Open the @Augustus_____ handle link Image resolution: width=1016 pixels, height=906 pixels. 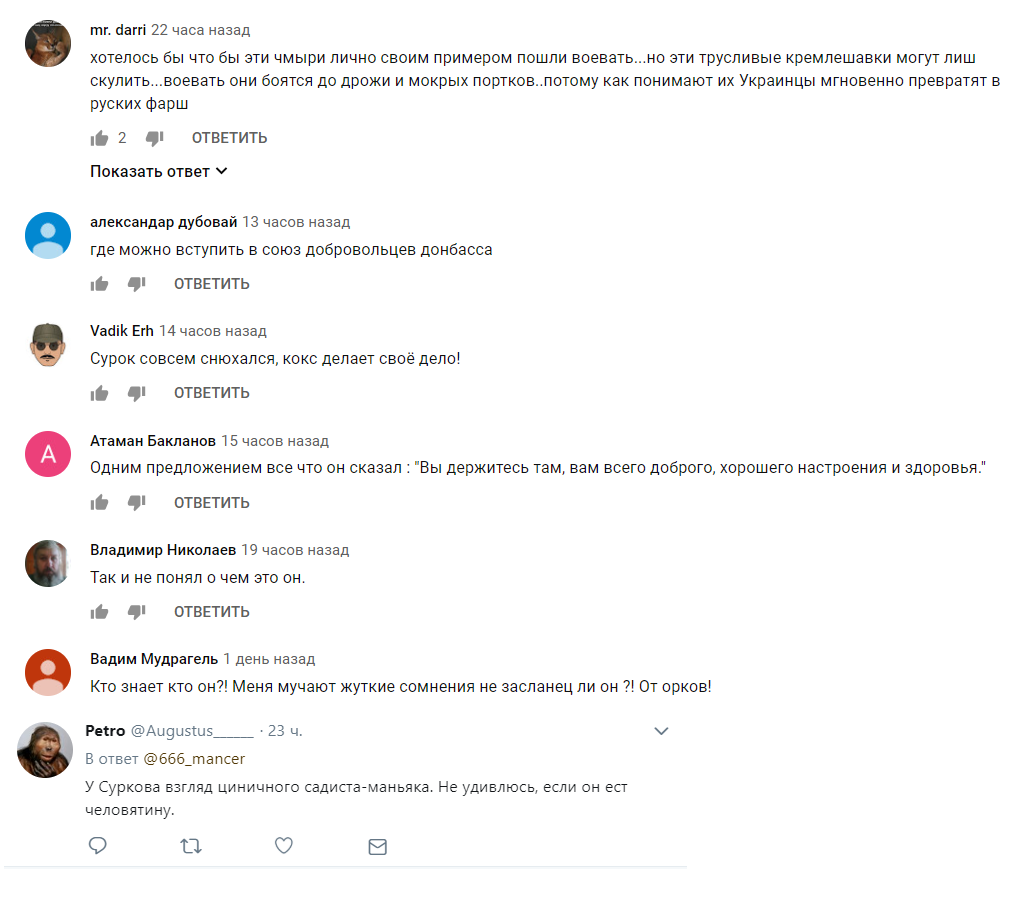(192, 731)
